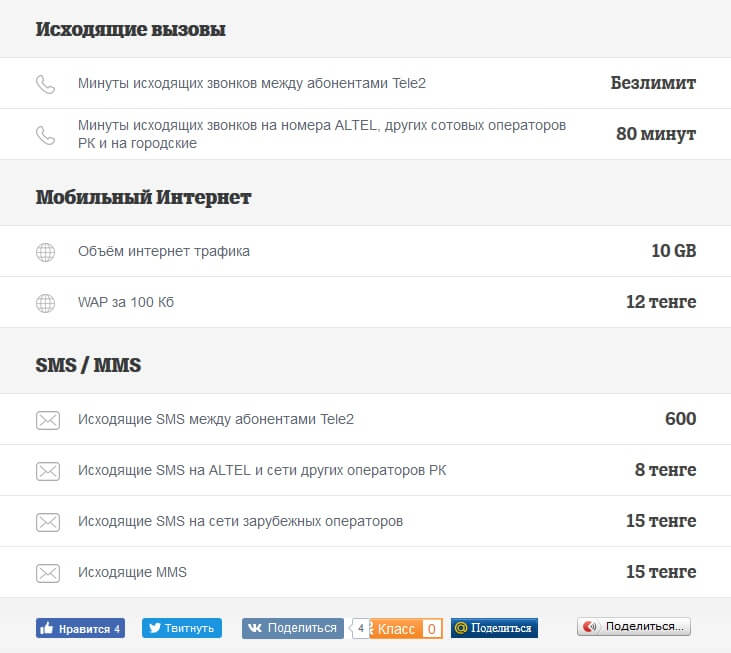This screenshot has height=653, width=731.
Task: Like the page with Facebook Нравится button
Action: [x=80, y=628]
